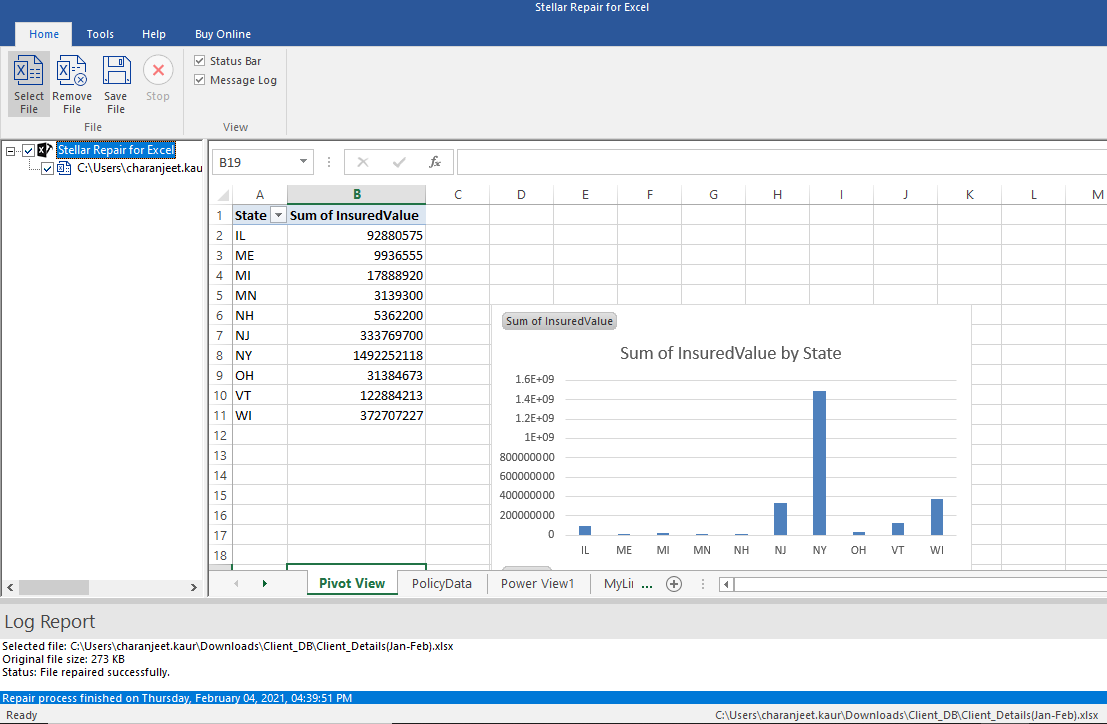The height and width of the screenshot is (724, 1107).
Task: Click the workbook file icon in tree
Action: pos(64,168)
